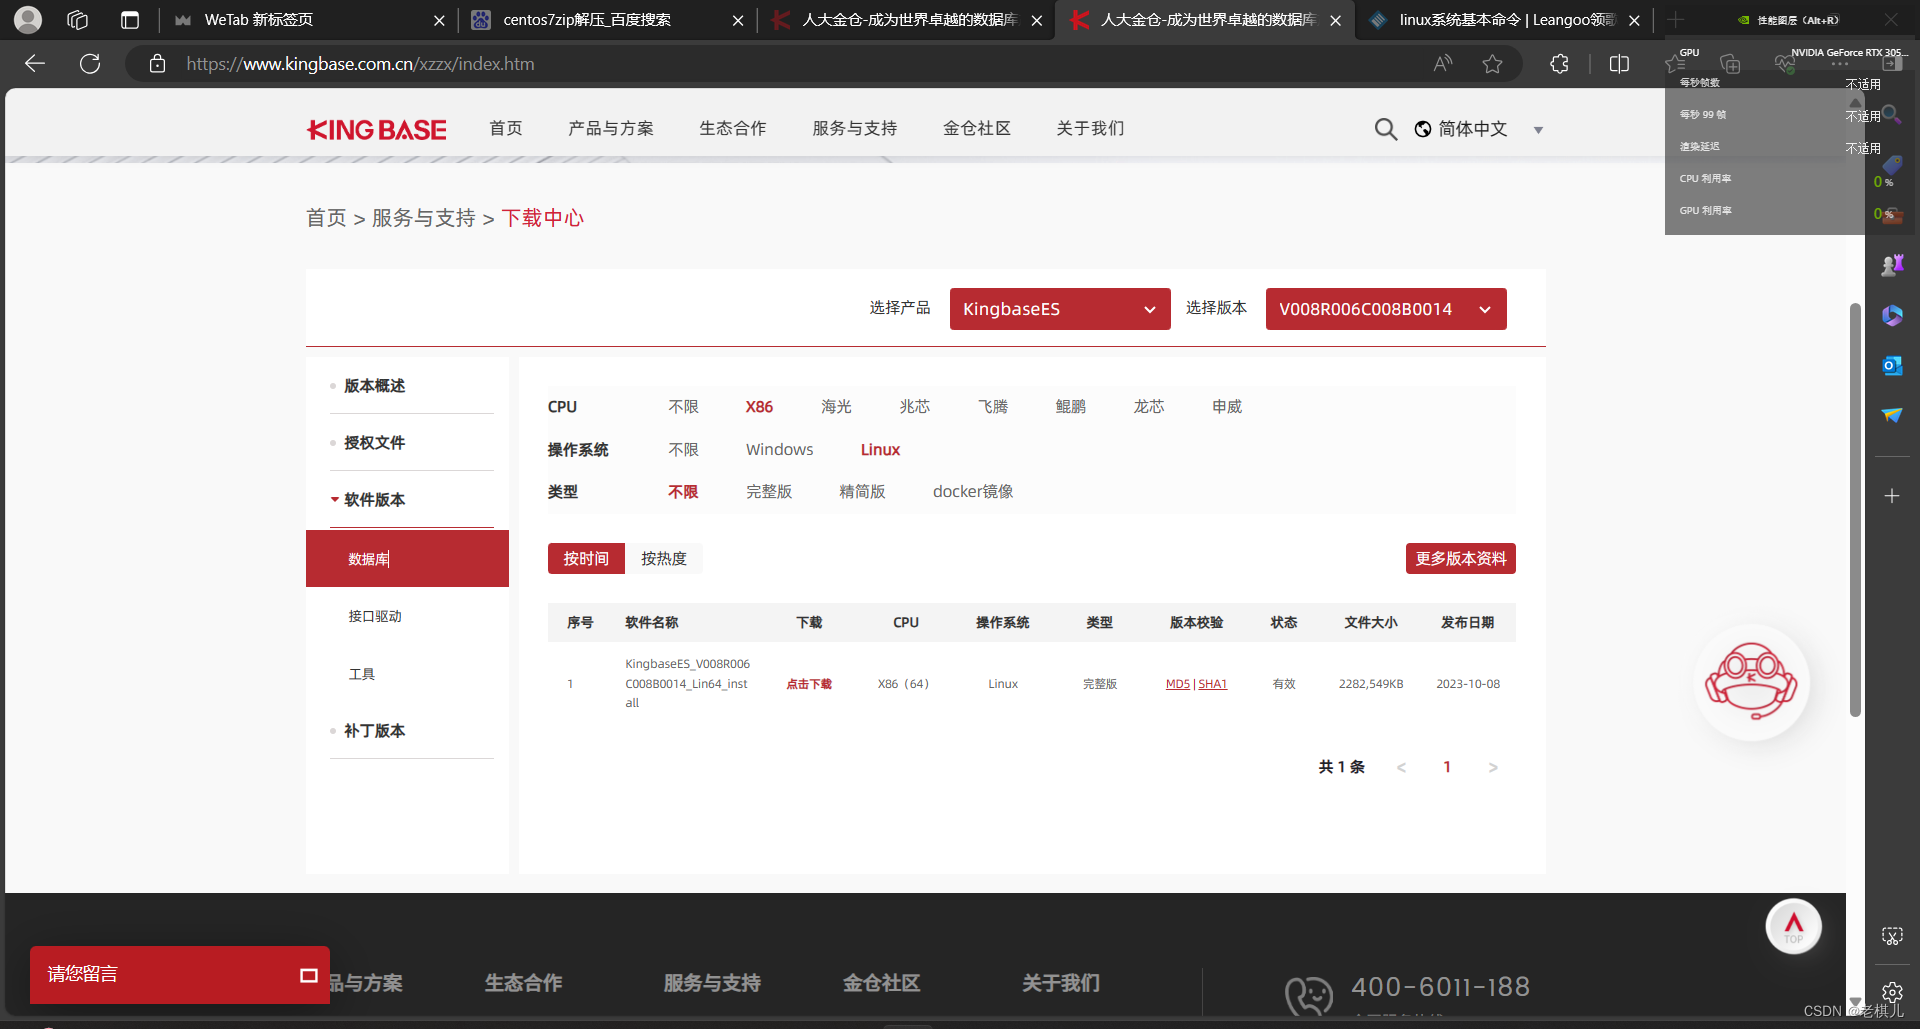This screenshot has width=1920, height=1029.
Task: Select the 完整版 type filter
Action: pyautogui.click(x=769, y=491)
